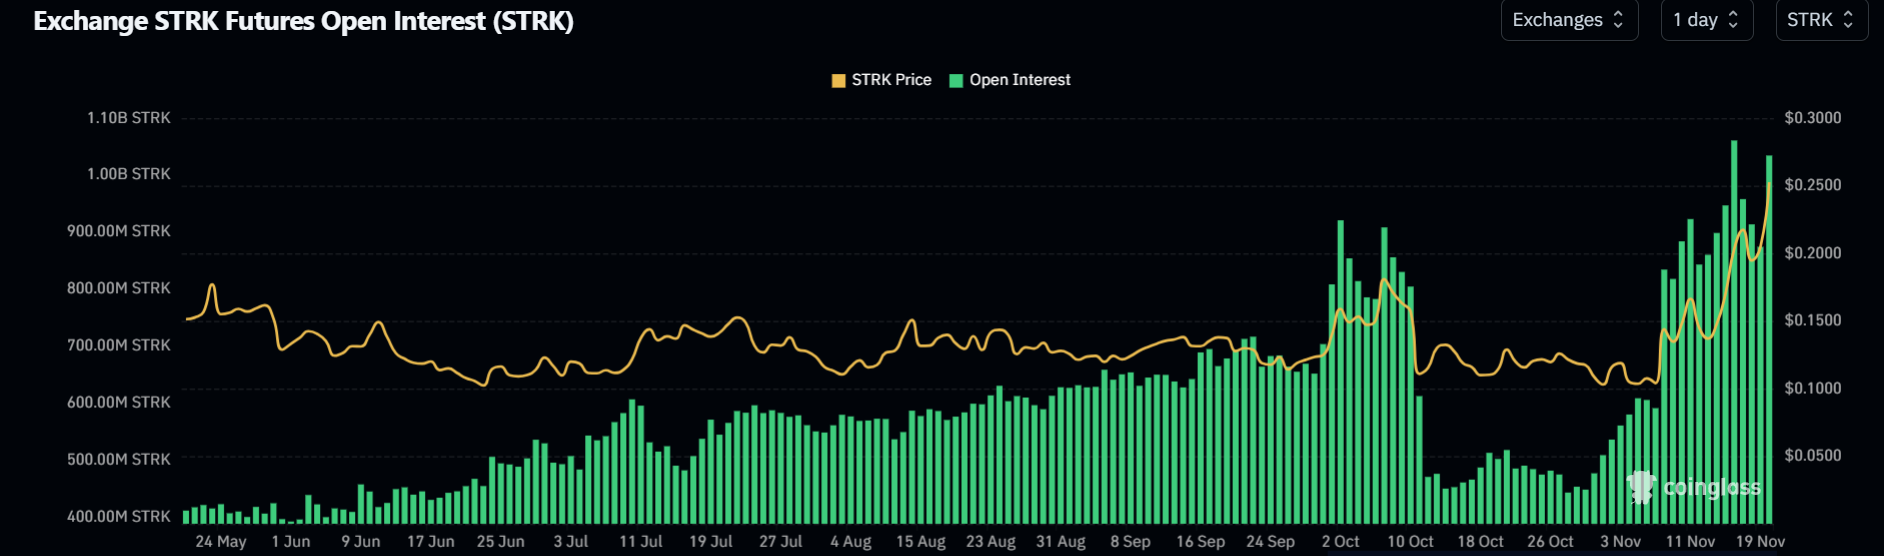Click the coinglass watermark logo
Viewport: 1884px width, 556px height.
click(1693, 487)
